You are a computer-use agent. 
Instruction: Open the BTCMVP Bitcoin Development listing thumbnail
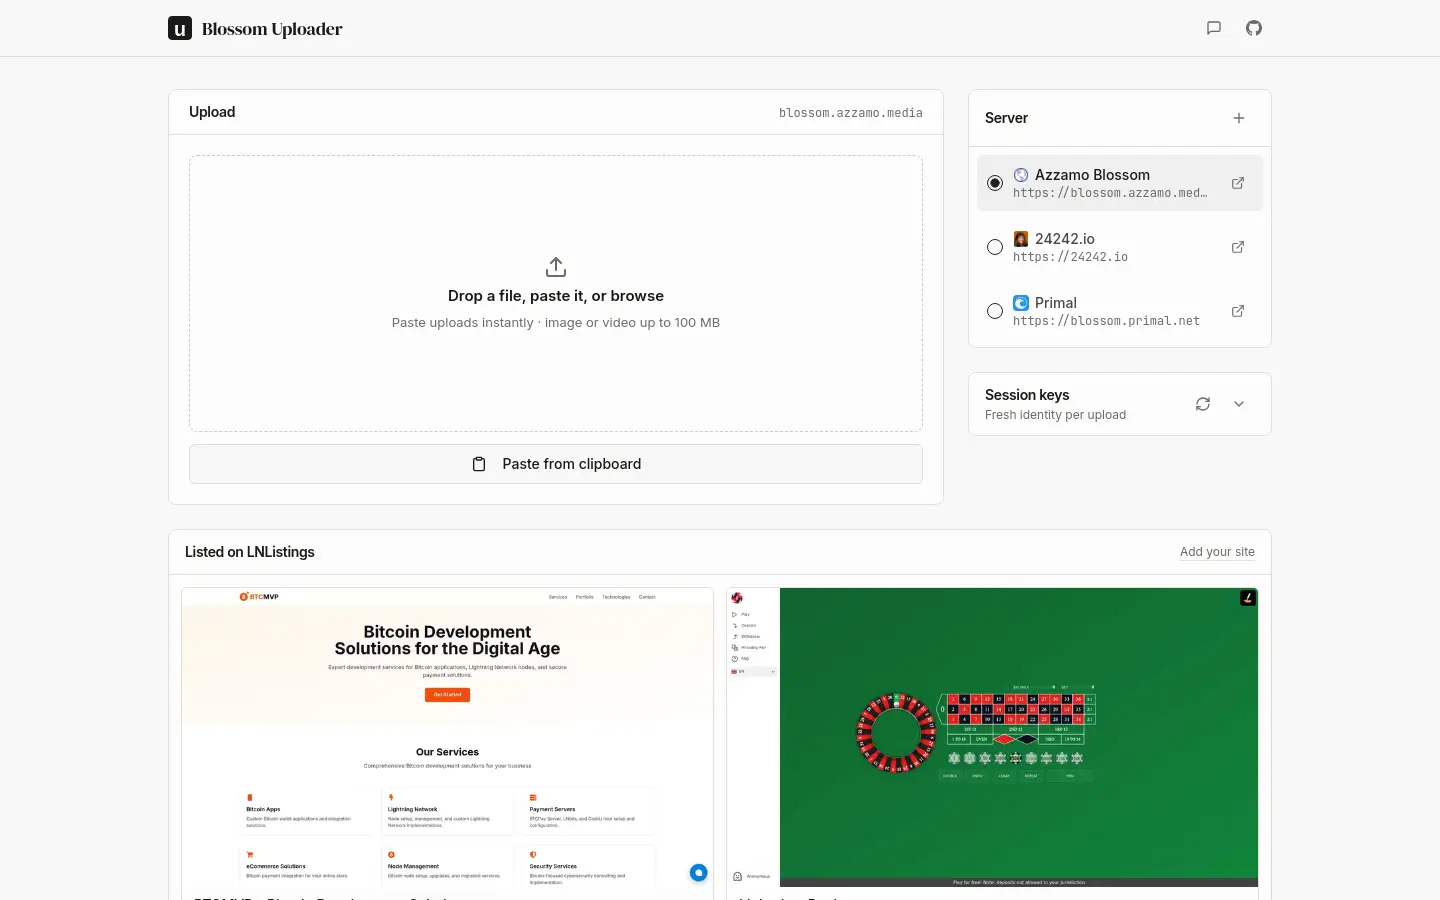point(447,738)
